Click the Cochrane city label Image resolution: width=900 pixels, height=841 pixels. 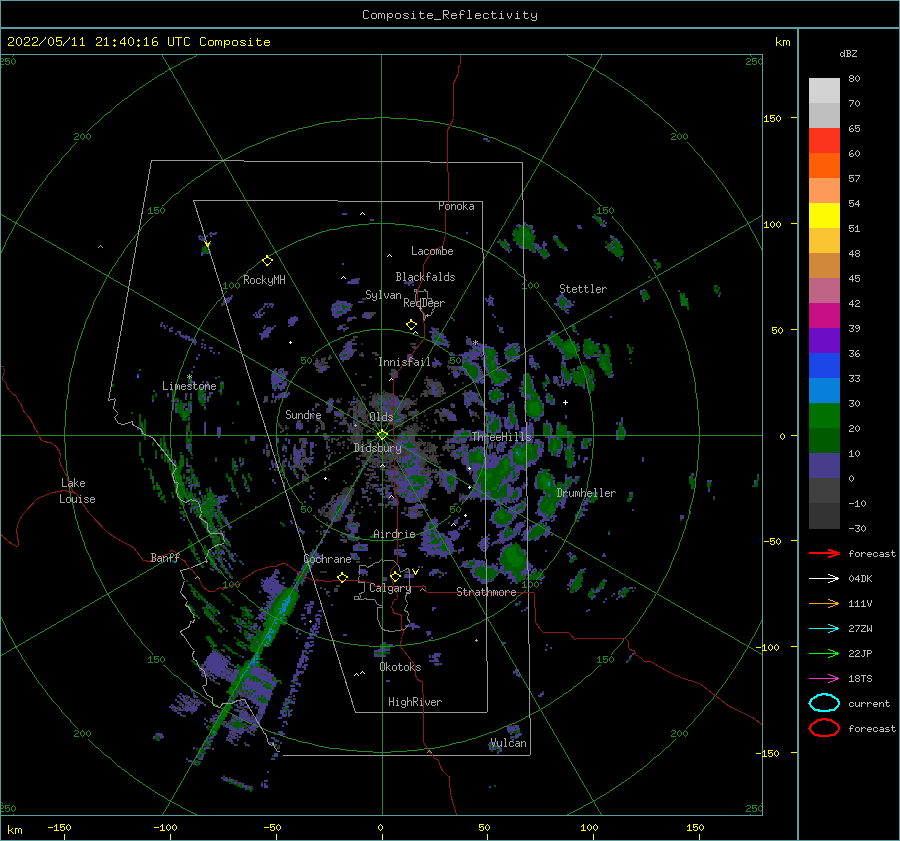[327, 559]
